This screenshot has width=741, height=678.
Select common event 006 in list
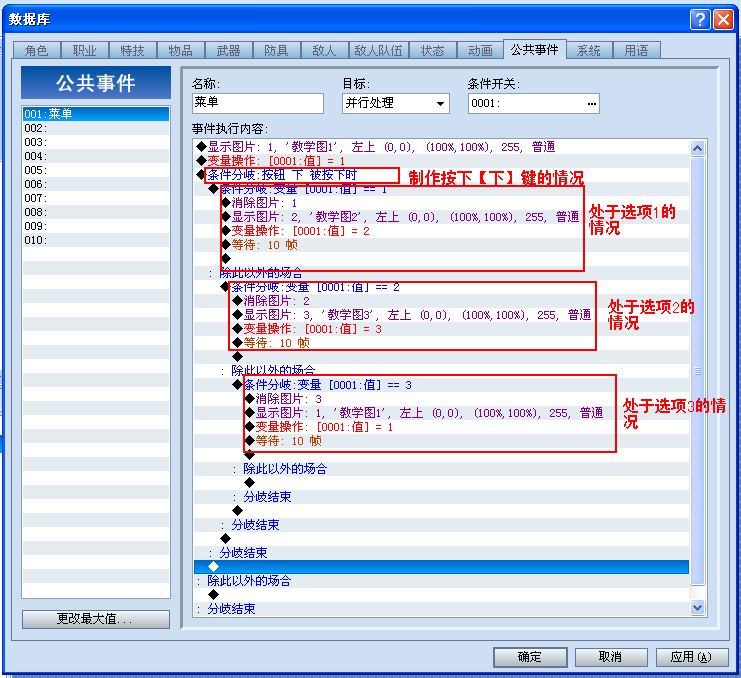click(x=96, y=184)
